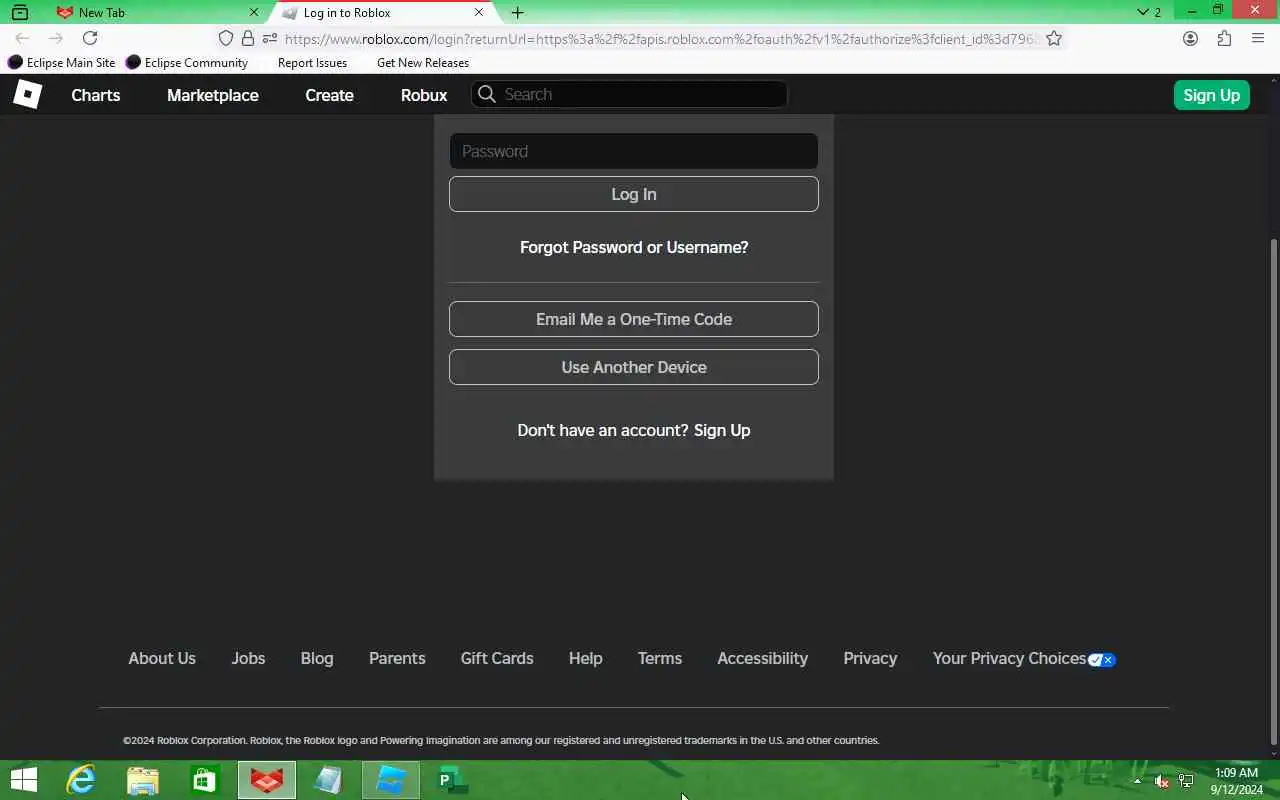This screenshot has height=800, width=1280.
Task: Open Parents footer link
Action: pos(397,658)
